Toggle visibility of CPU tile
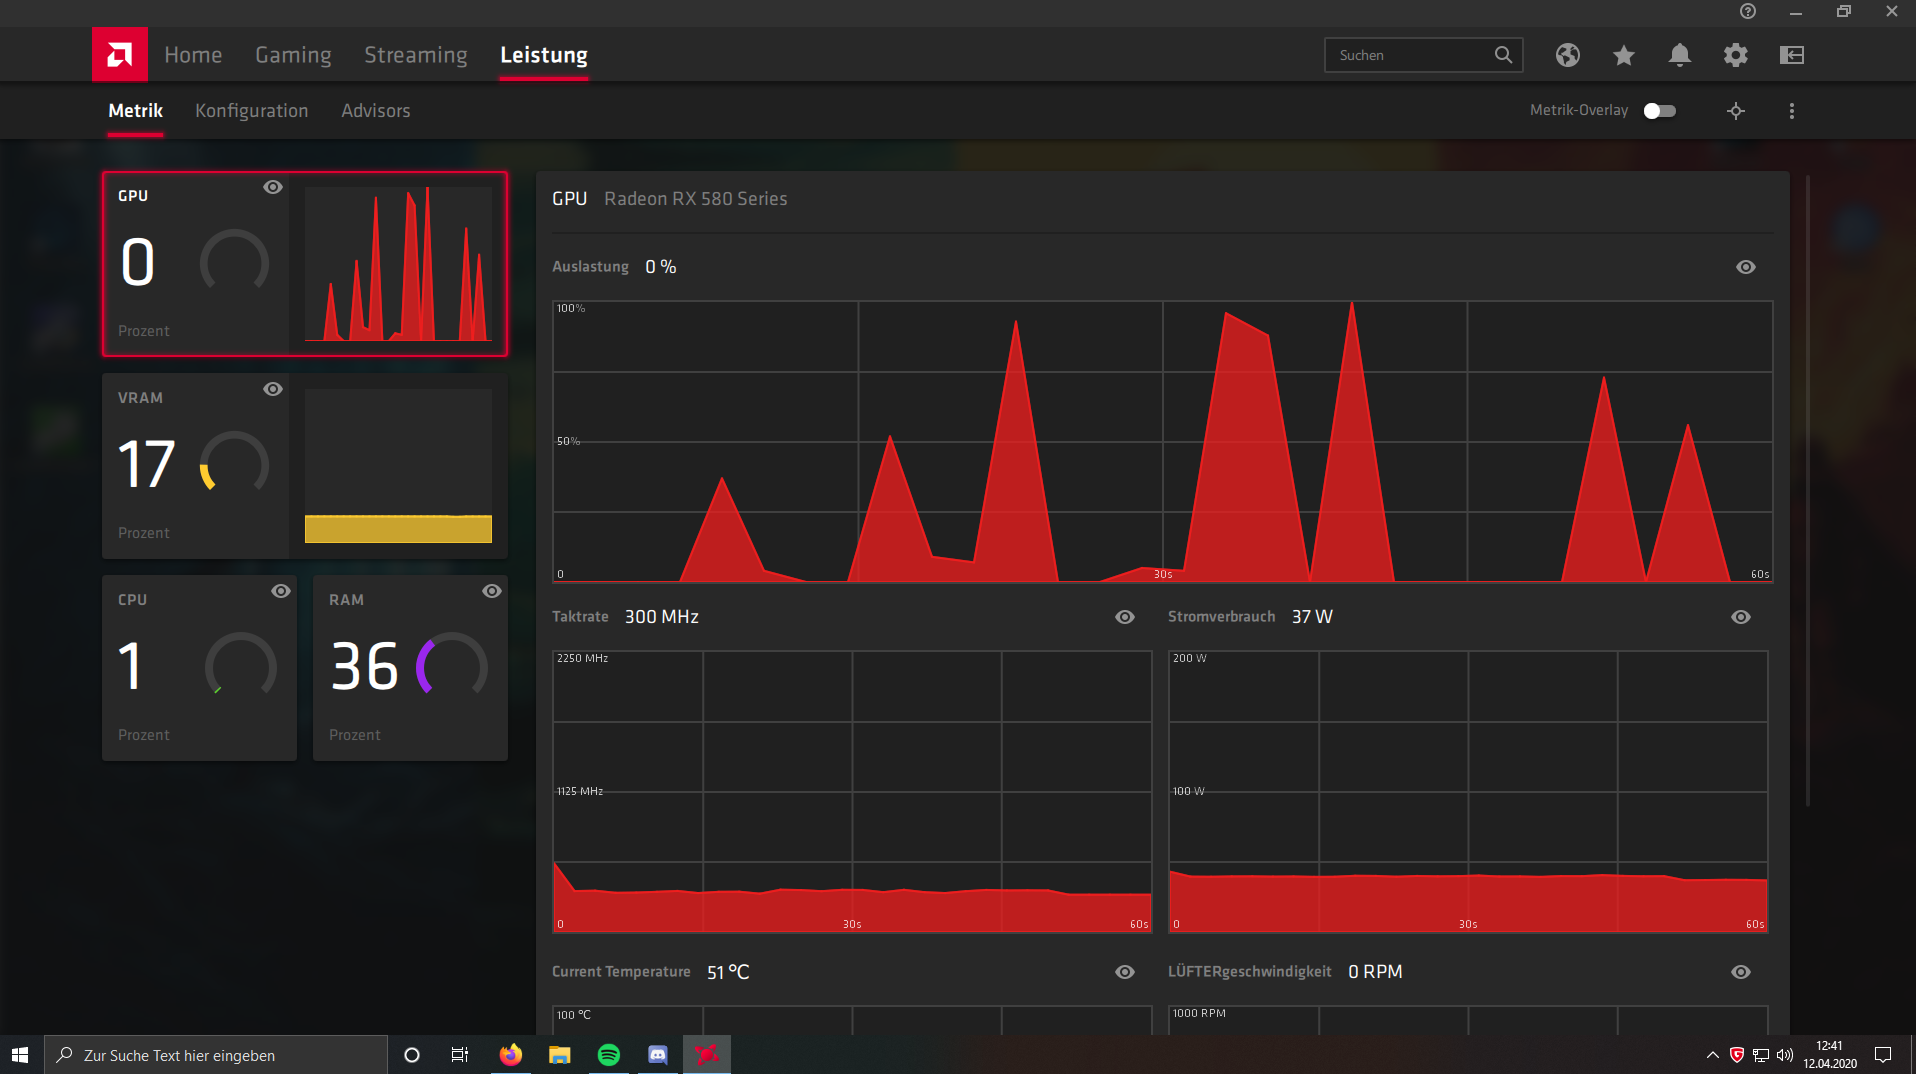 (281, 591)
